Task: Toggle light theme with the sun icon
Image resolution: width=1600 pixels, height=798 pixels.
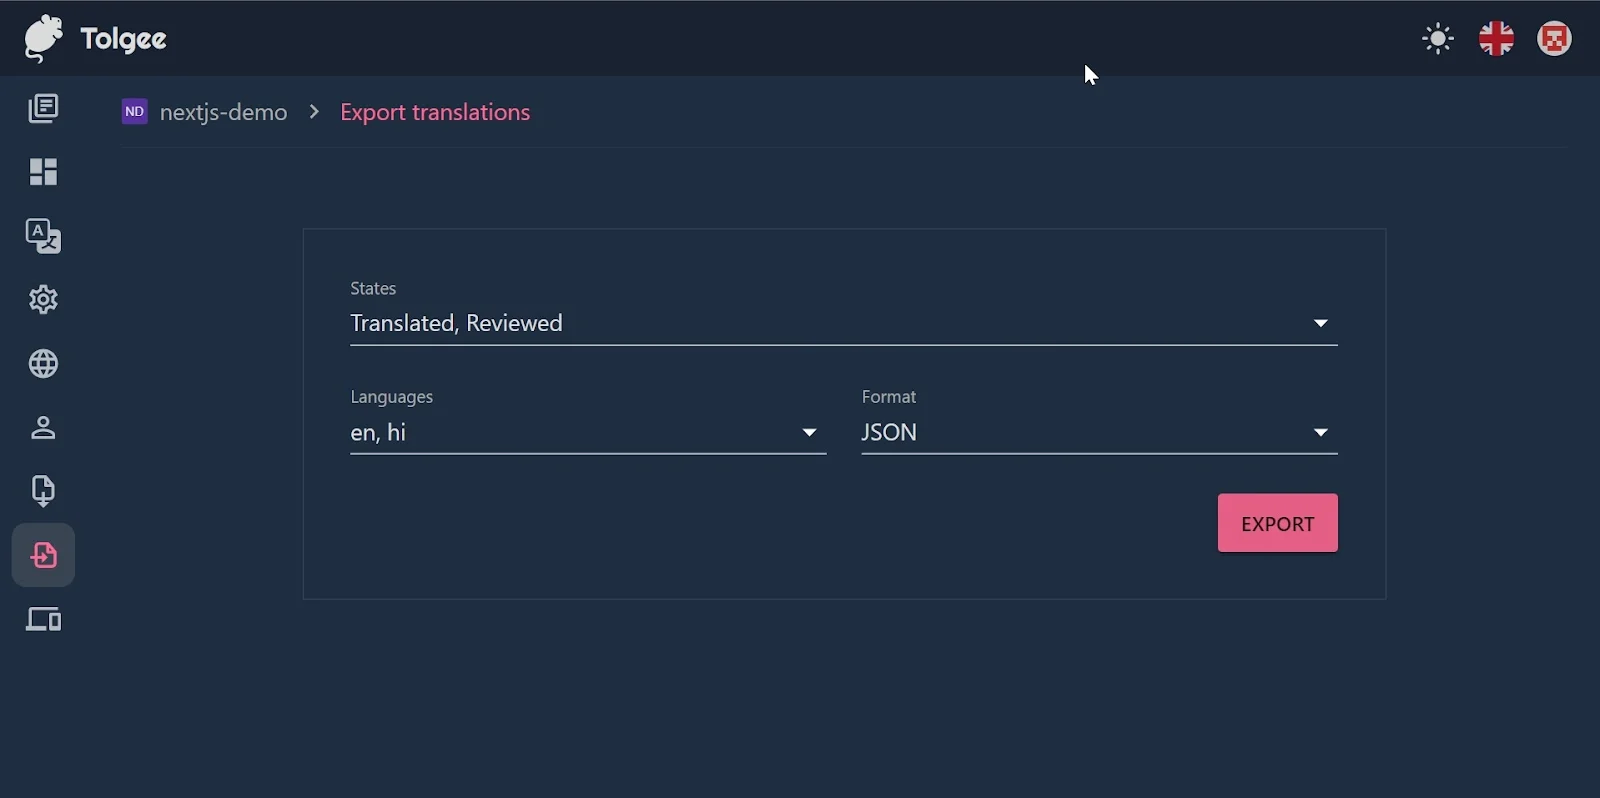Action: [1438, 37]
